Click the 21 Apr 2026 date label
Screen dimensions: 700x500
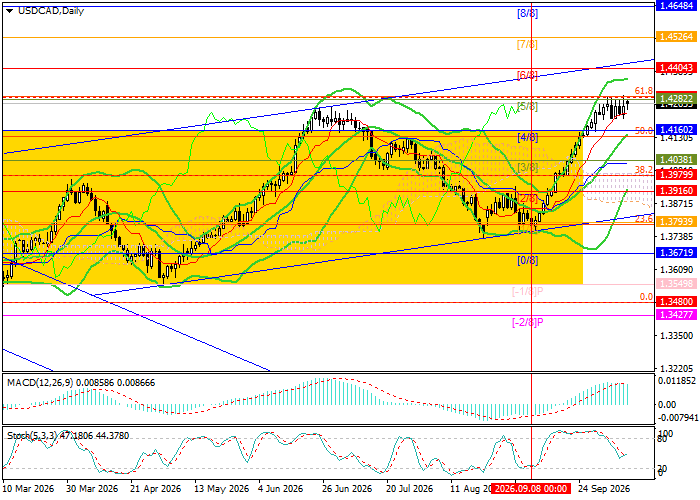tap(156, 488)
